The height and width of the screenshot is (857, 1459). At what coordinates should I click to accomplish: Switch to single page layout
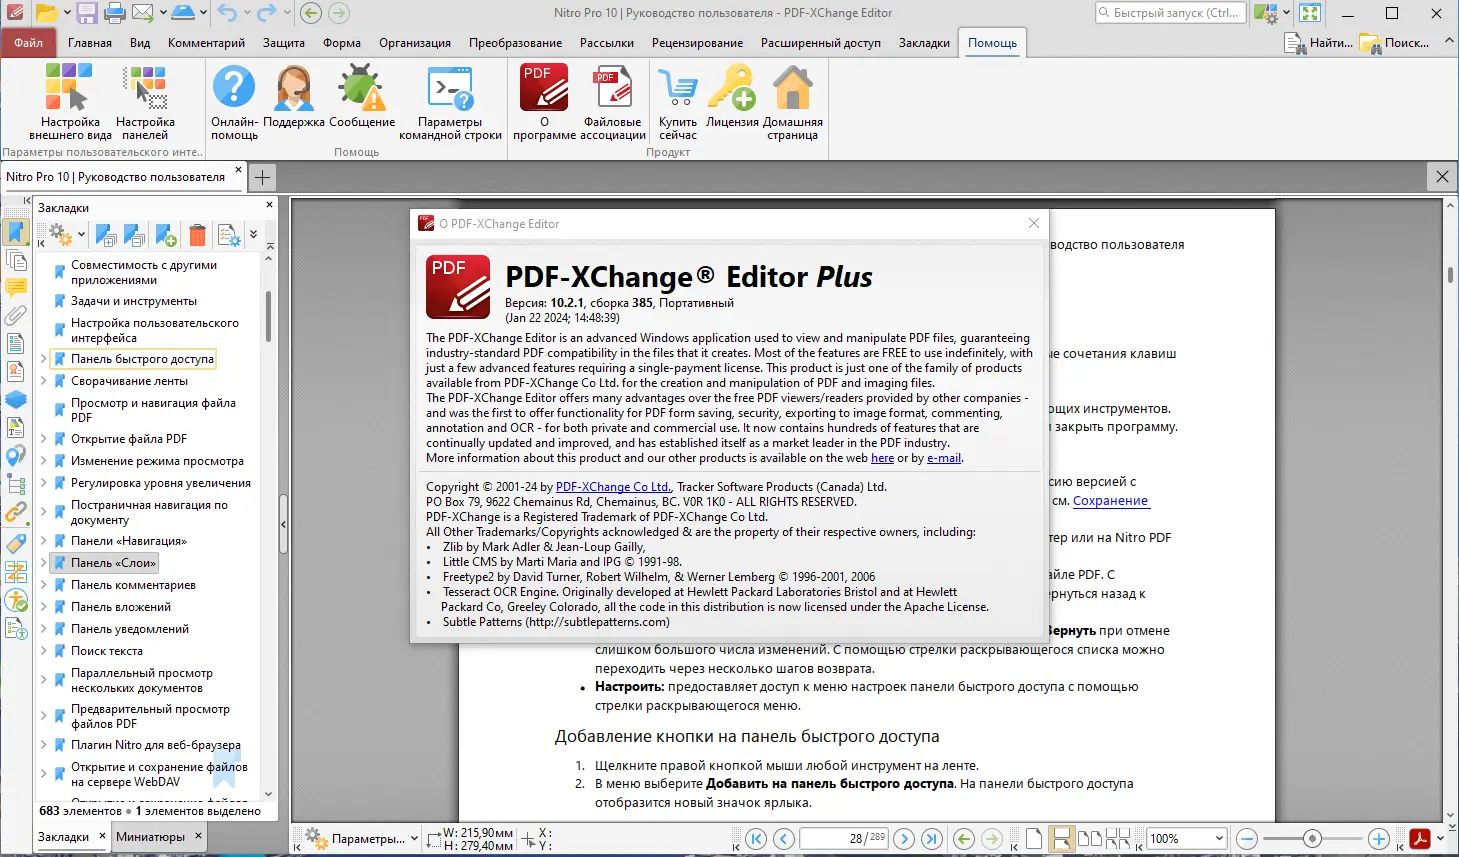[1034, 839]
